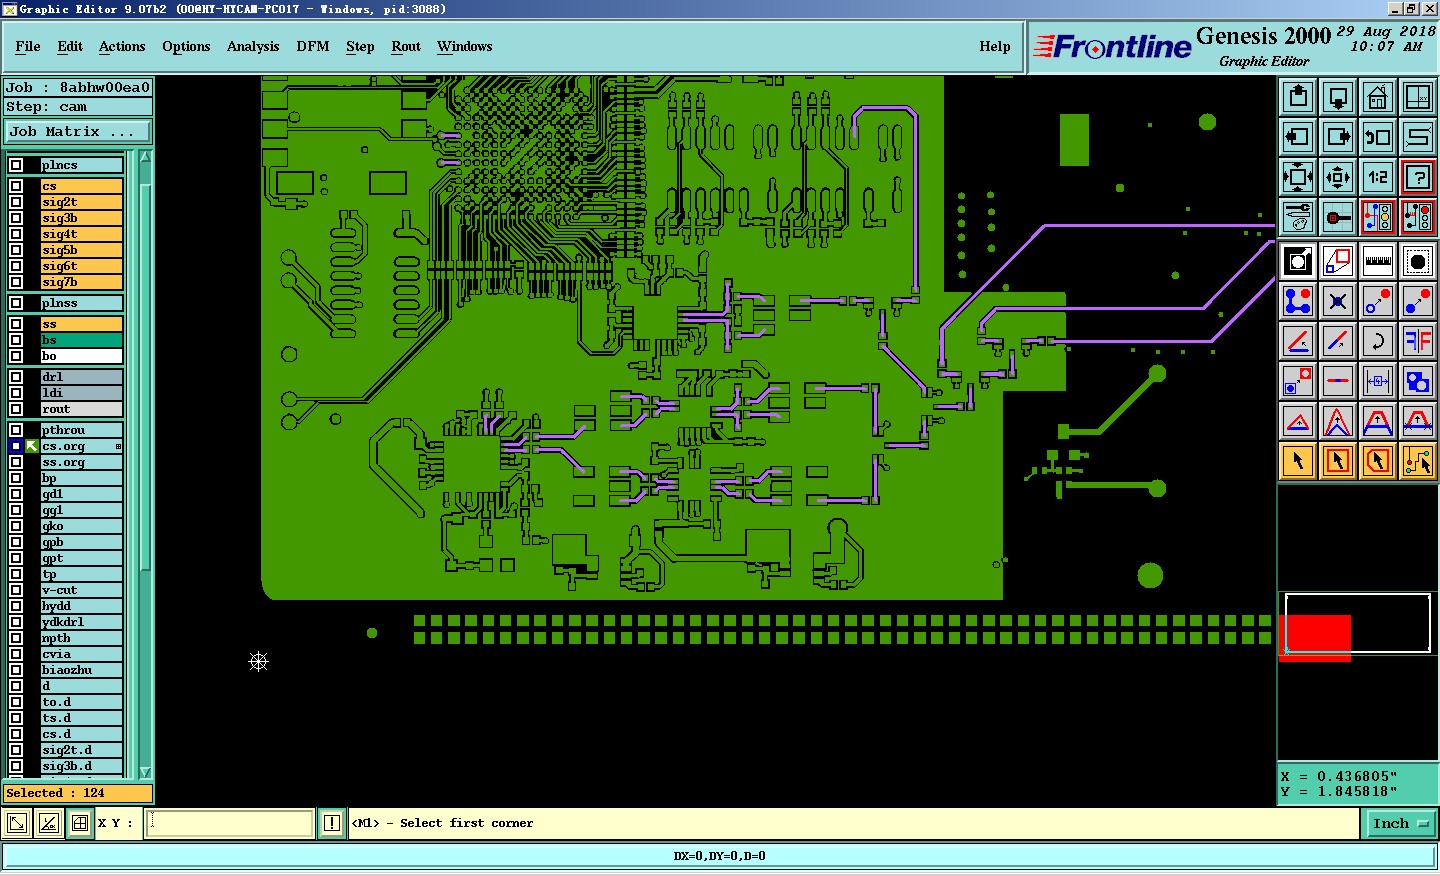Open the File menu
This screenshot has width=1440, height=876.
point(28,46)
